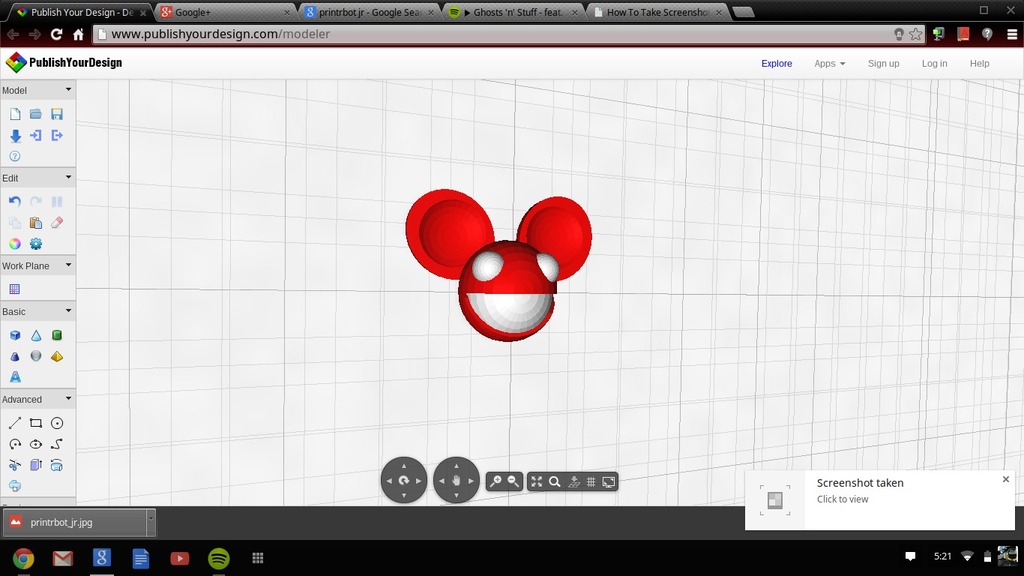Add a yellow pyramid shape
Viewport: 1024px width, 576px height.
click(57, 357)
